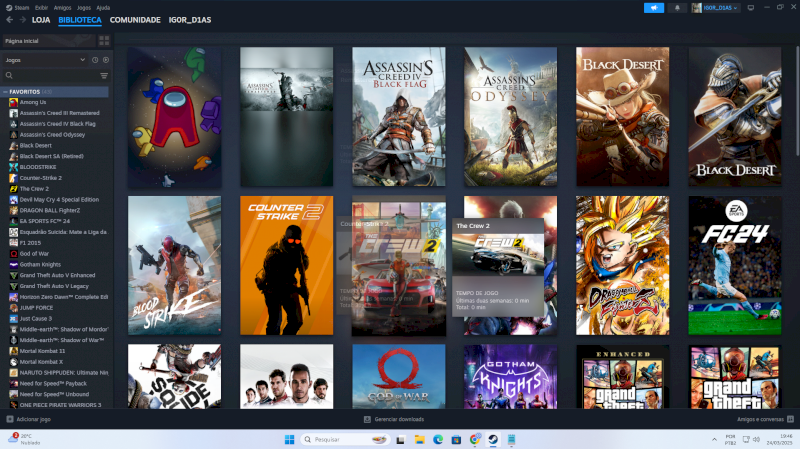Collapse the FAVORITOS category
The height and width of the screenshot is (449, 800).
point(5,91)
